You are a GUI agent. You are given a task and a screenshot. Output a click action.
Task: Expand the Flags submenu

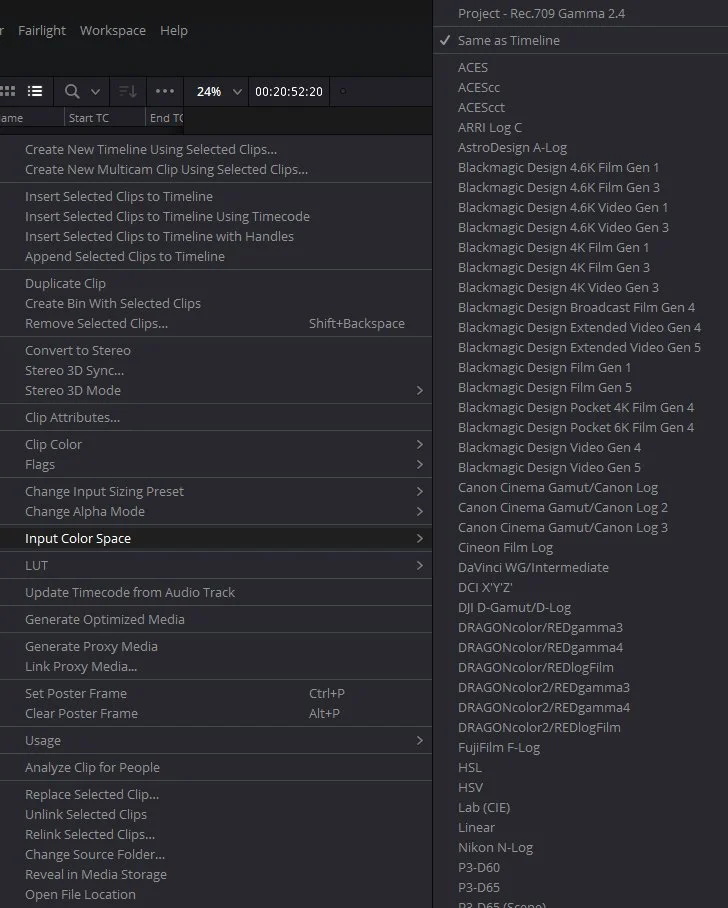pos(216,464)
